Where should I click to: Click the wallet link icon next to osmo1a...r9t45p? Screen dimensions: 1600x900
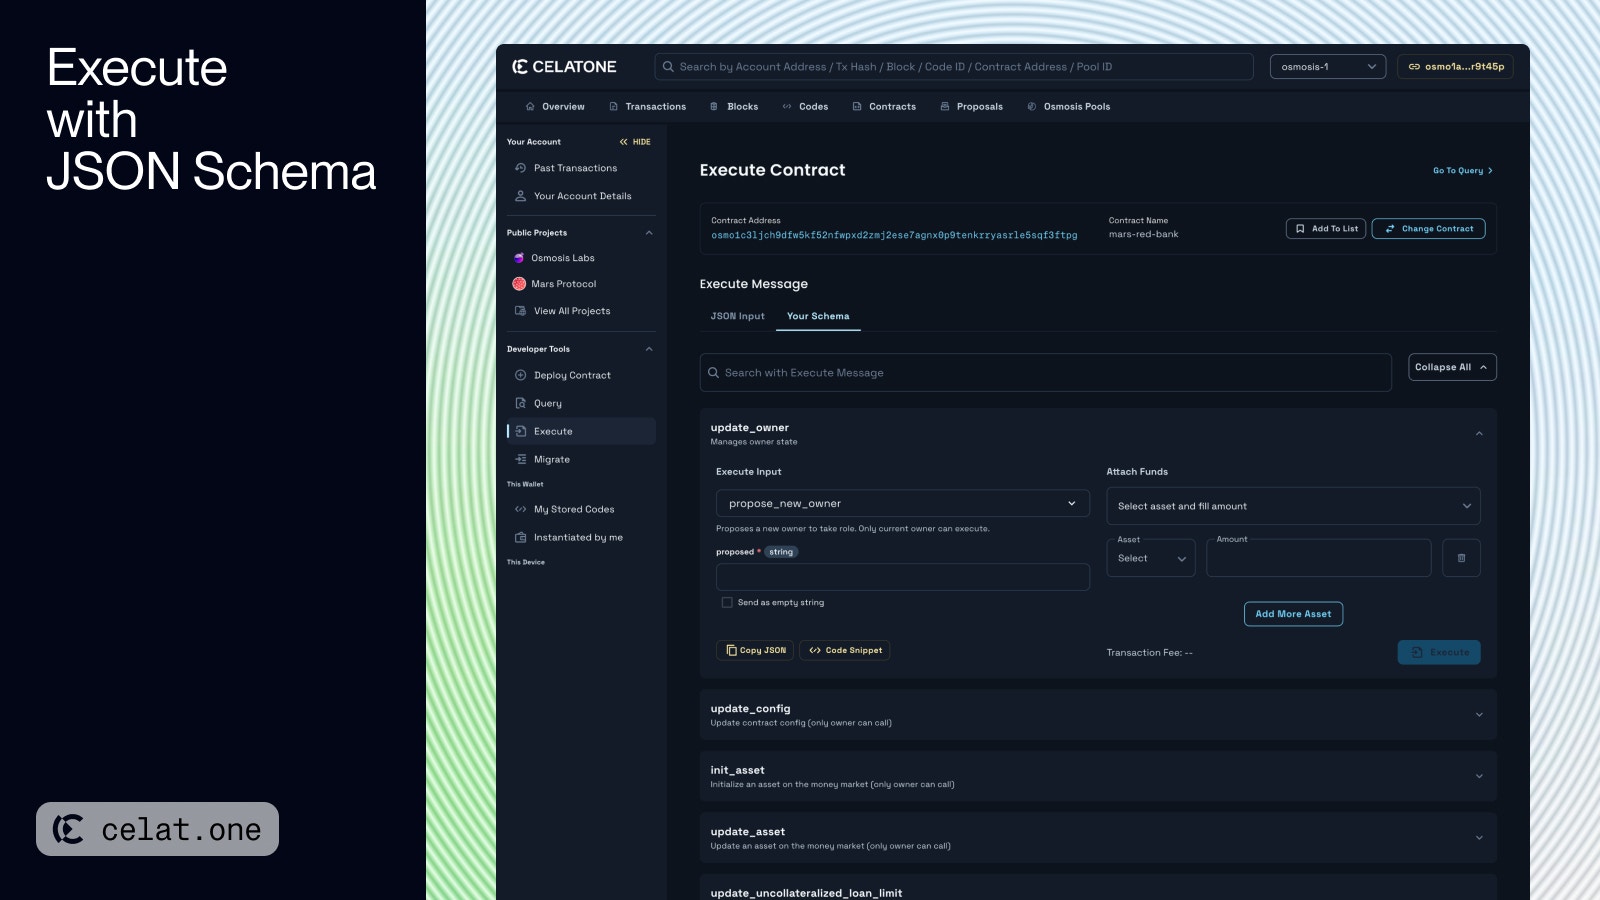pyautogui.click(x=1414, y=67)
